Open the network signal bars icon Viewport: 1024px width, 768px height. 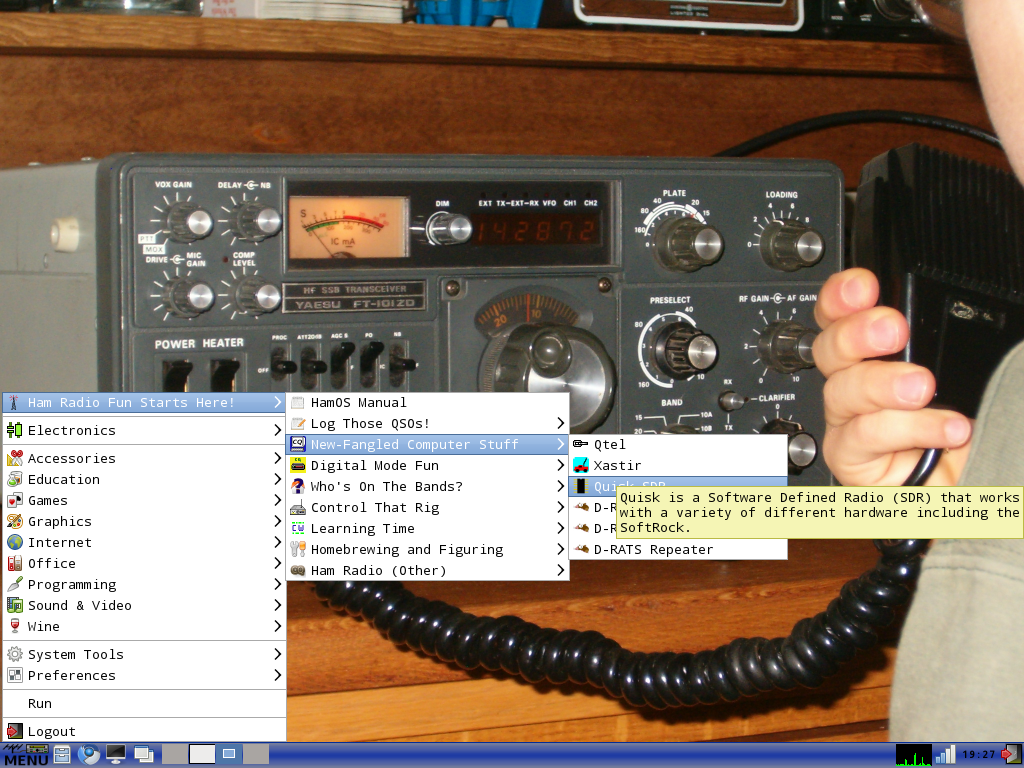click(945, 755)
